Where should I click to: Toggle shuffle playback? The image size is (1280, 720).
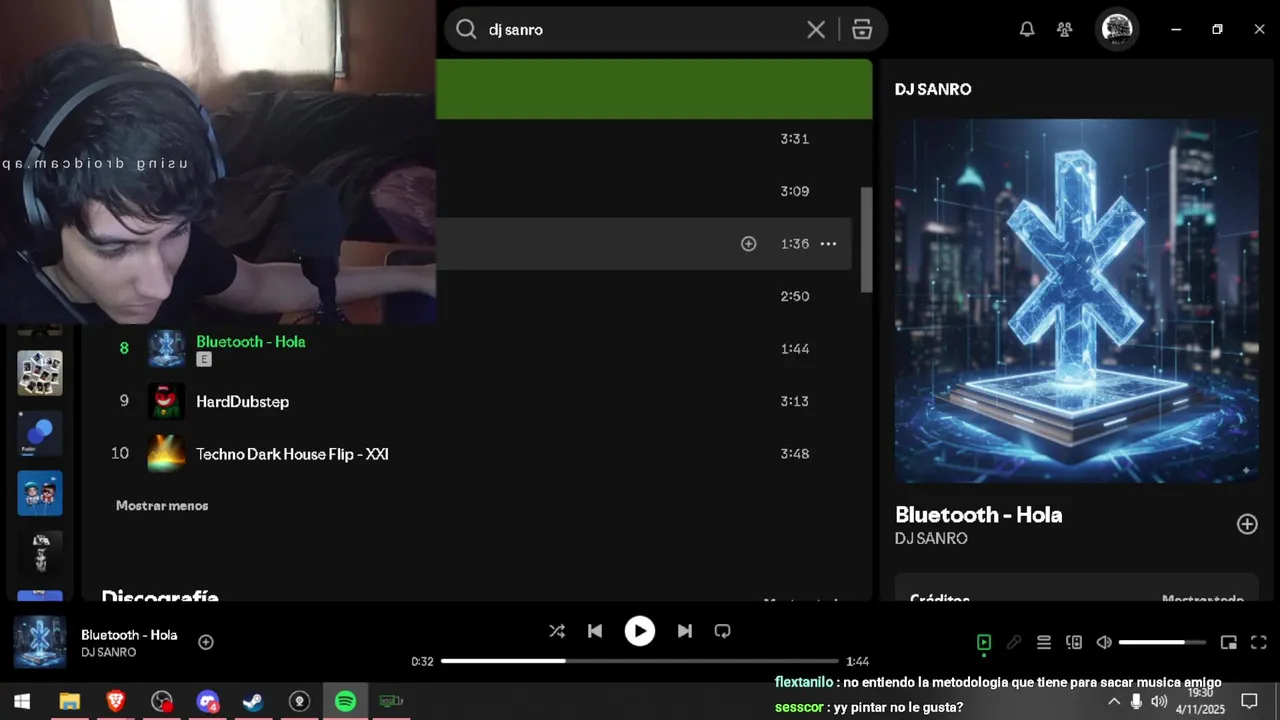tap(557, 631)
